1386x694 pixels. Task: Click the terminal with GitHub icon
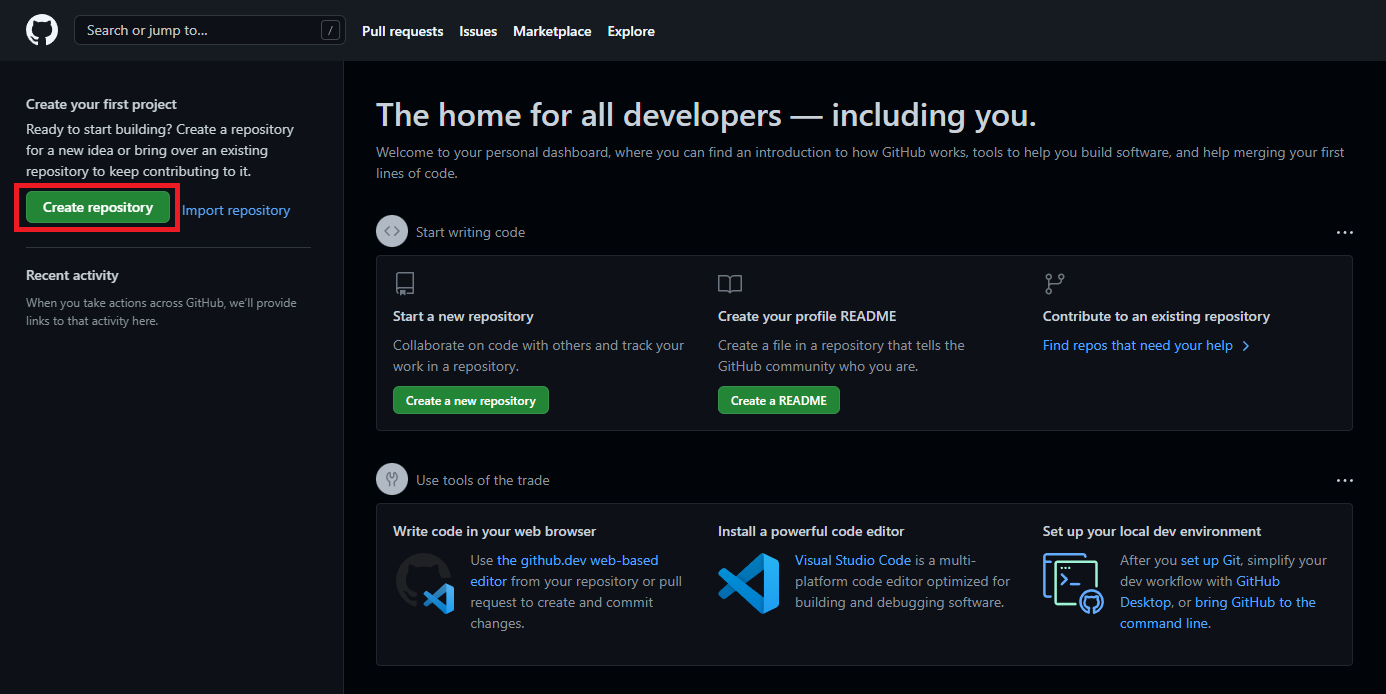[x=1073, y=583]
